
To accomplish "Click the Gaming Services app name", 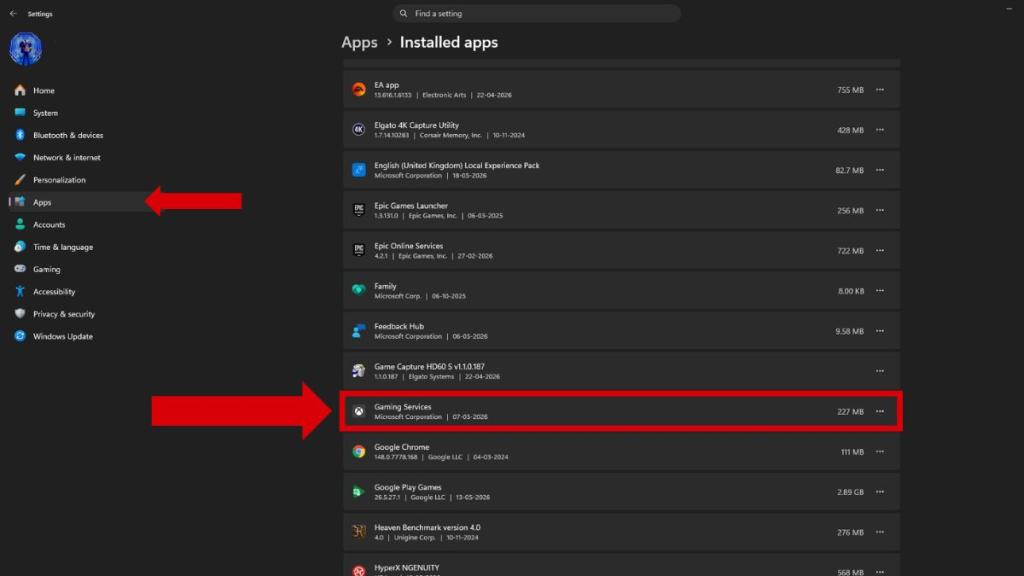I will pyautogui.click(x=402, y=407).
